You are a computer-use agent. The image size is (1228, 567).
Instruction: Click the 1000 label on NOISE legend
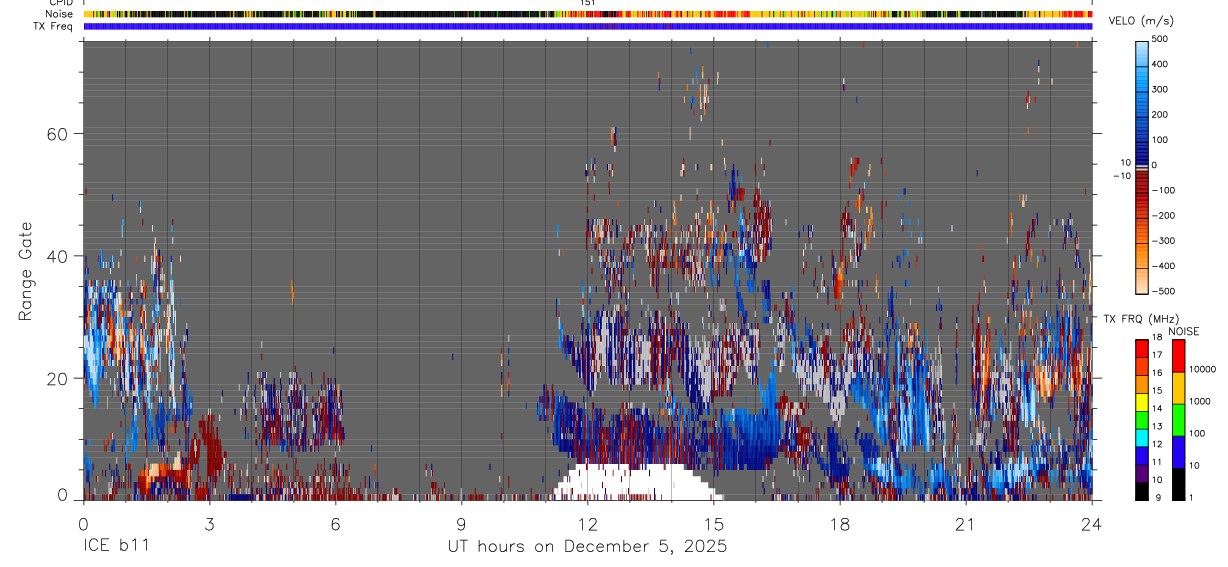click(1201, 401)
